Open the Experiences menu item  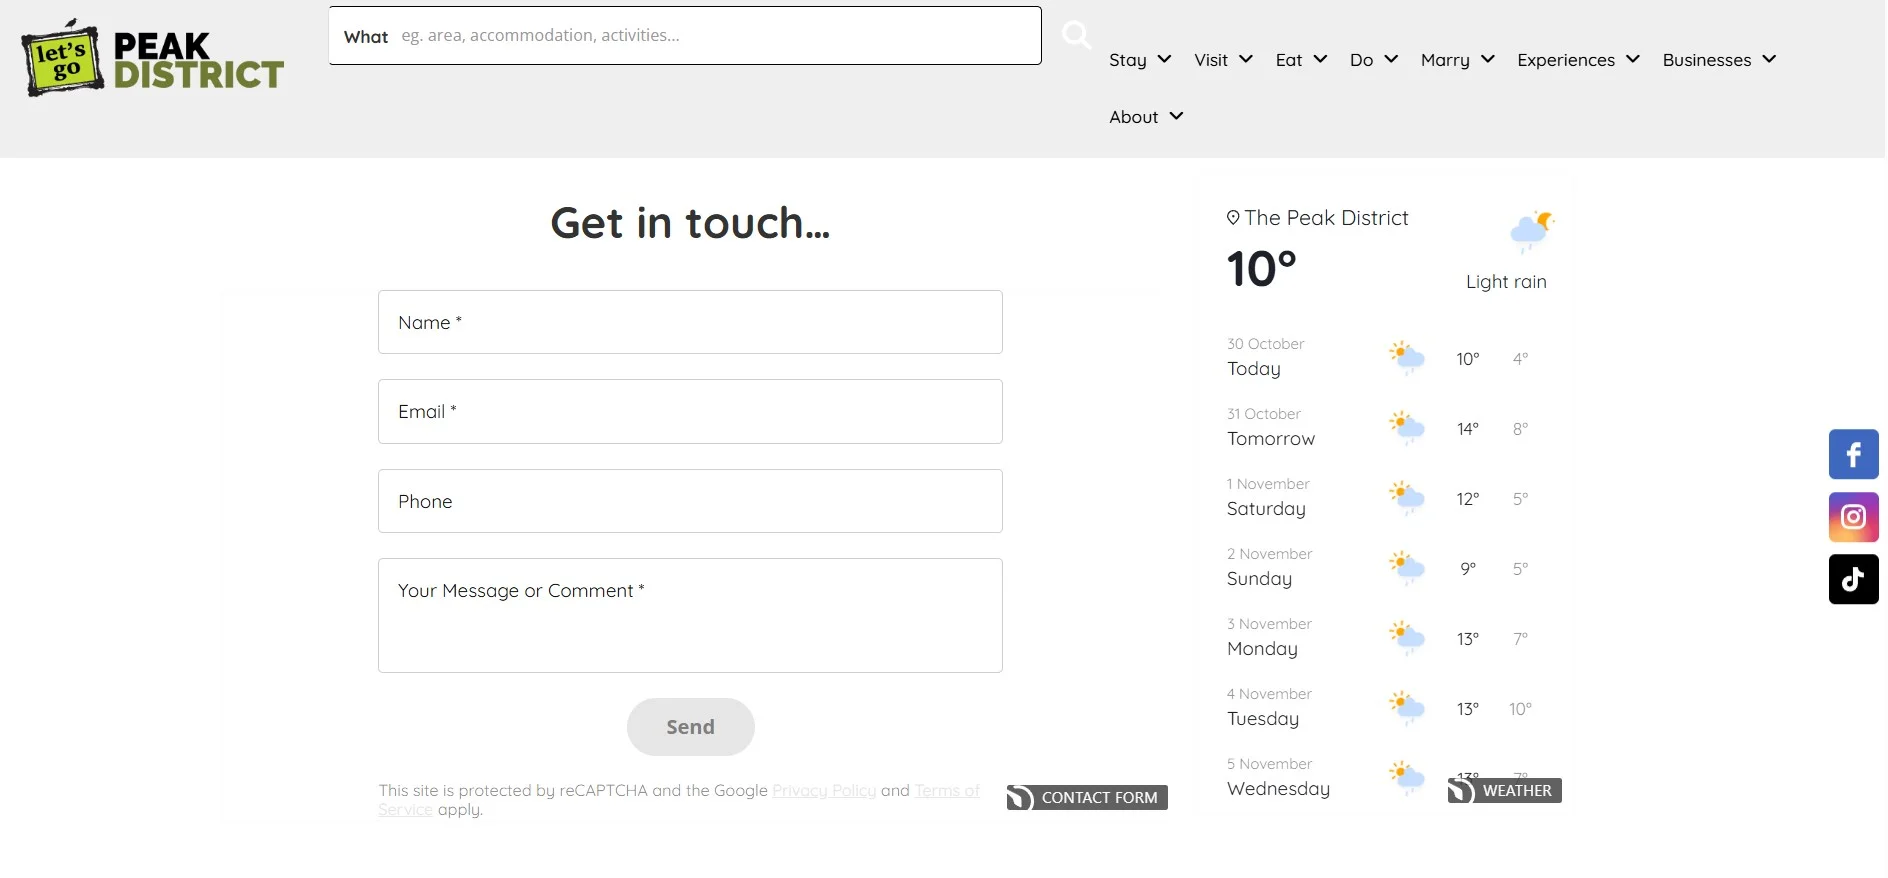1566,60
